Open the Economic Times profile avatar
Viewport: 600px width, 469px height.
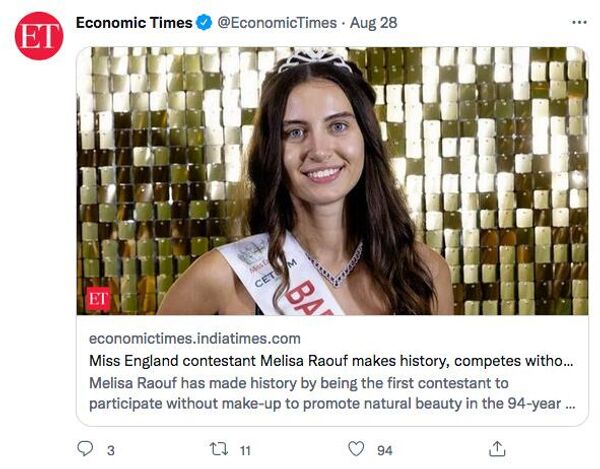coord(39,37)
